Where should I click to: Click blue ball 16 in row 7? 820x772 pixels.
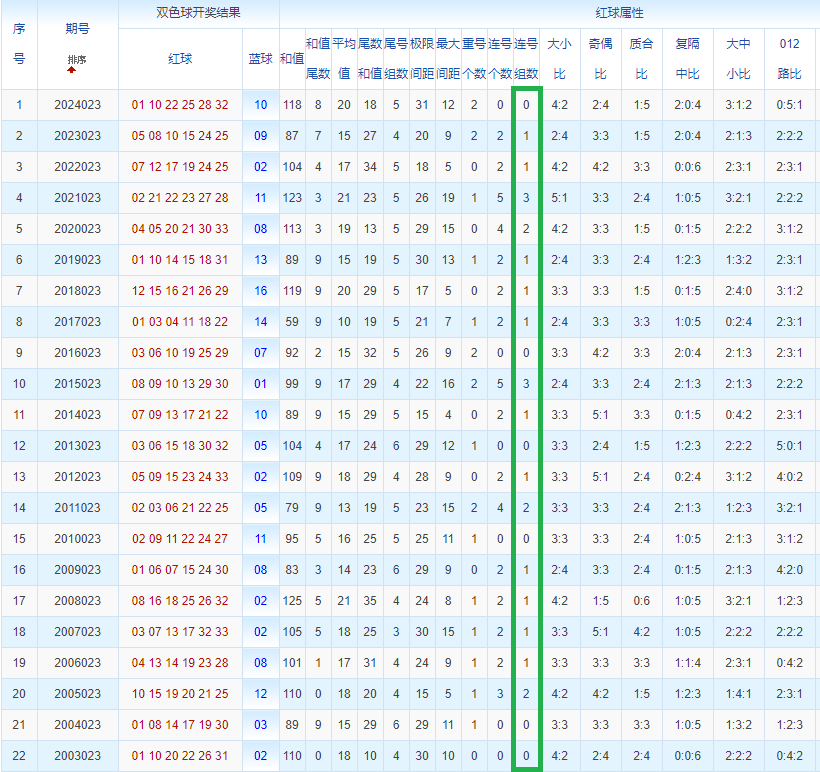[x=260, y=291]
